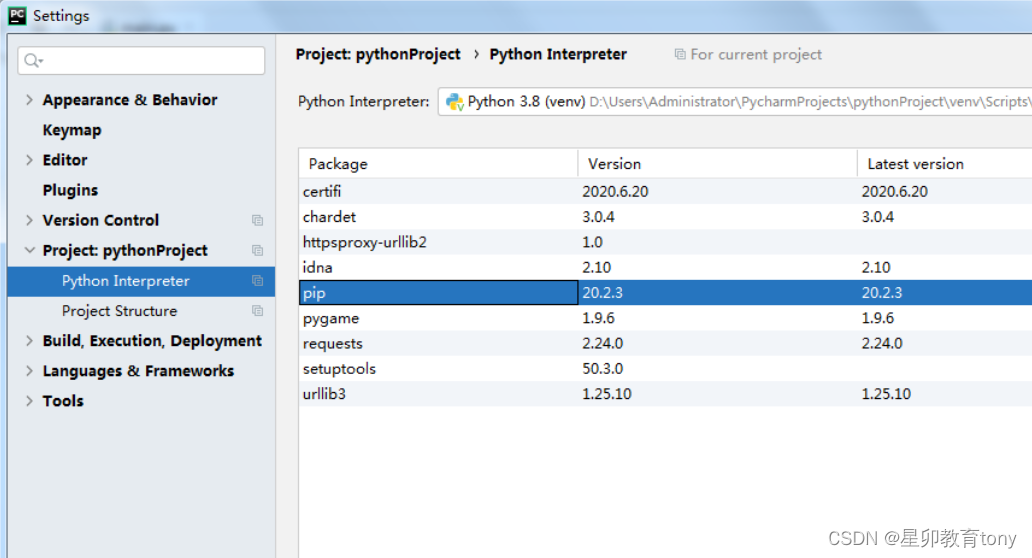1032x558 pixels.
Task: Click version 2020.6.20 of certifi
Action: click(x=615, y=191)
